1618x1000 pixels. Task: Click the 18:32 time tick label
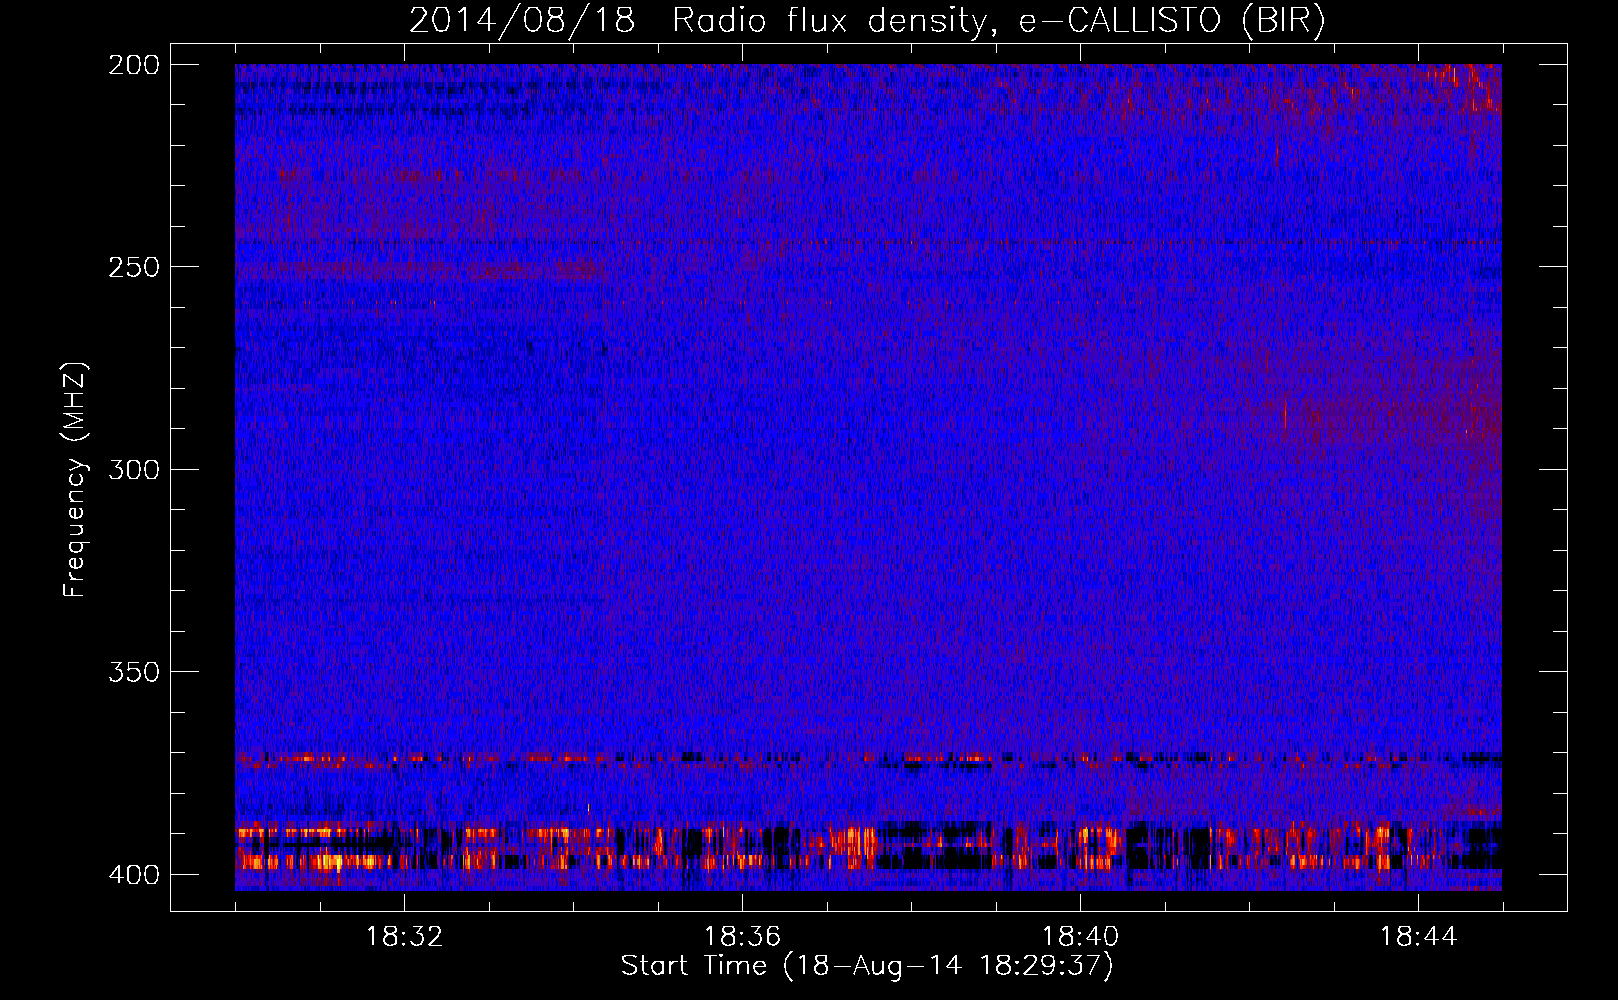(x=404, y=937)
